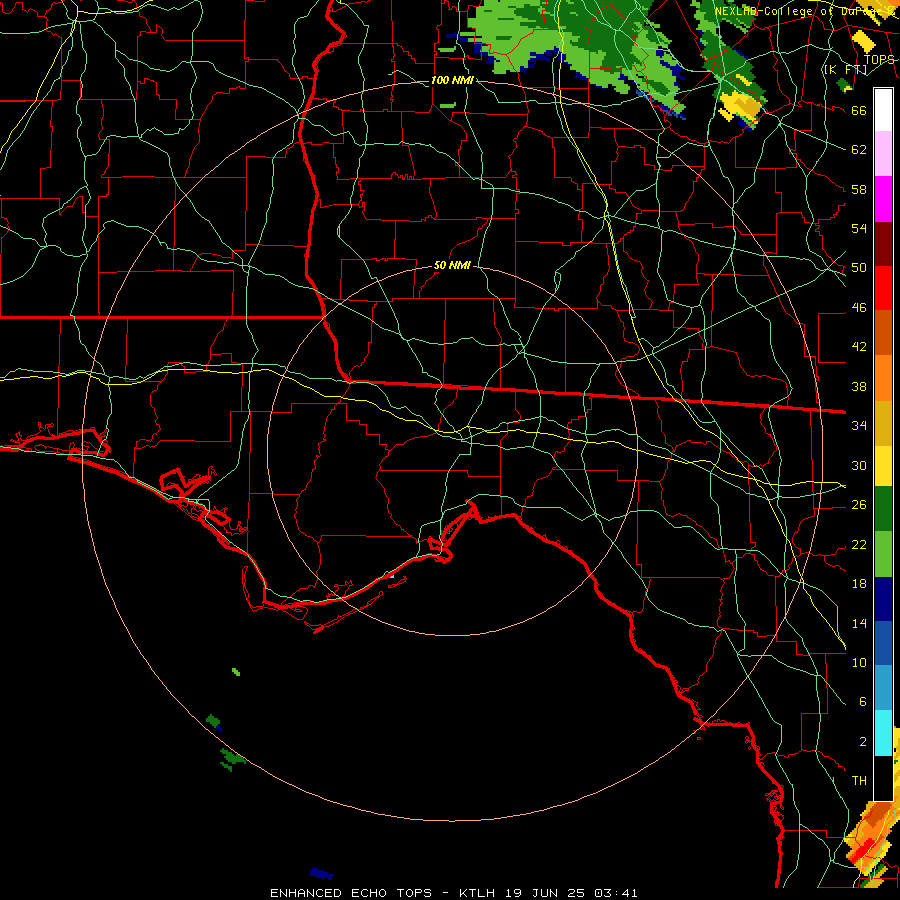
Task: Click the legend value "26"
Action: pos(859,505)
